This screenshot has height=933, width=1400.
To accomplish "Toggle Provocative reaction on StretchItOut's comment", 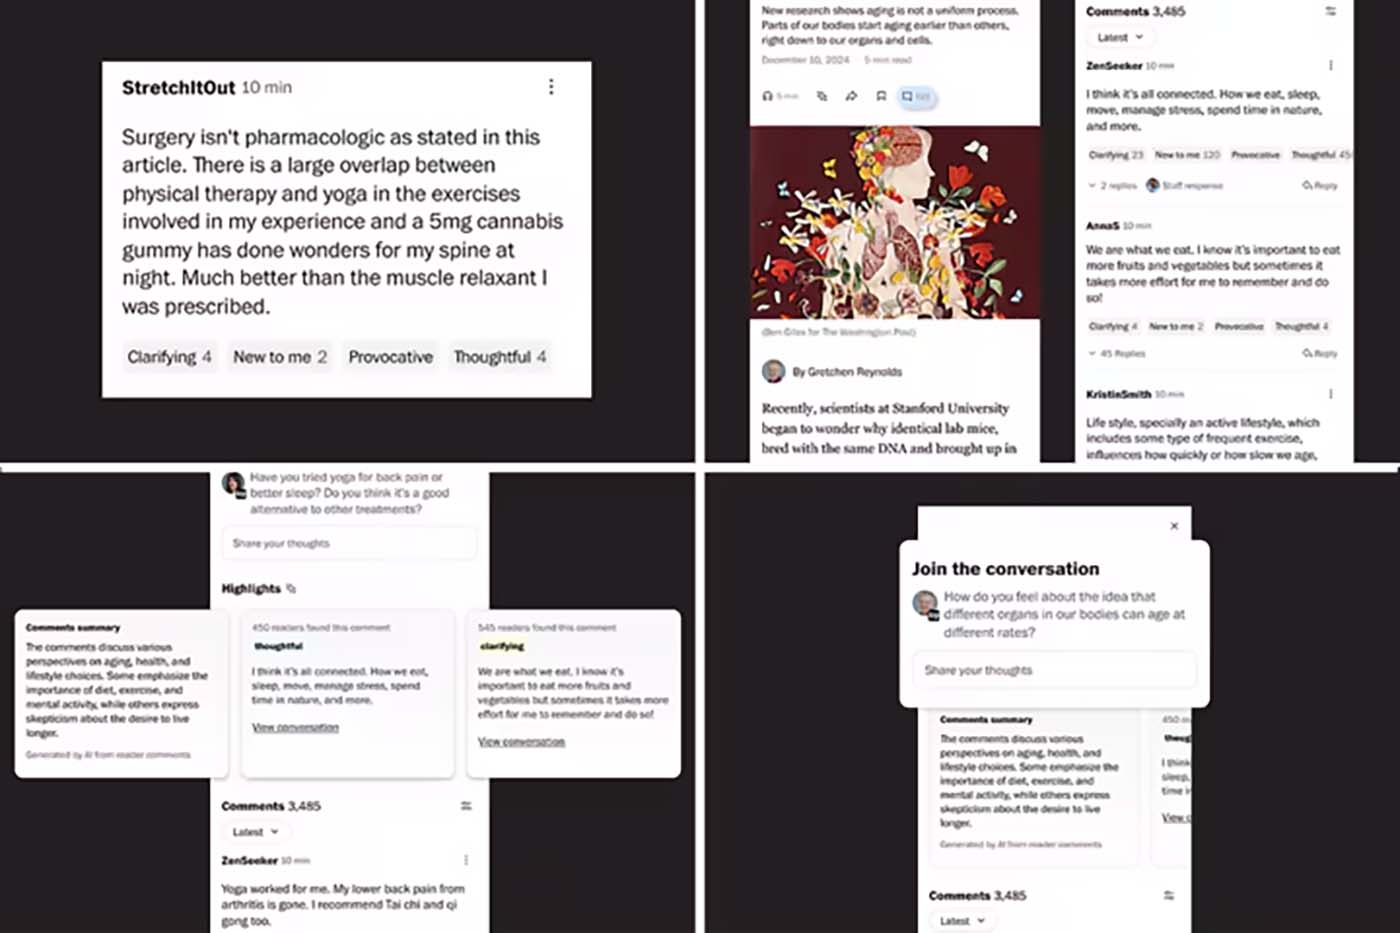I will [390, 357].
